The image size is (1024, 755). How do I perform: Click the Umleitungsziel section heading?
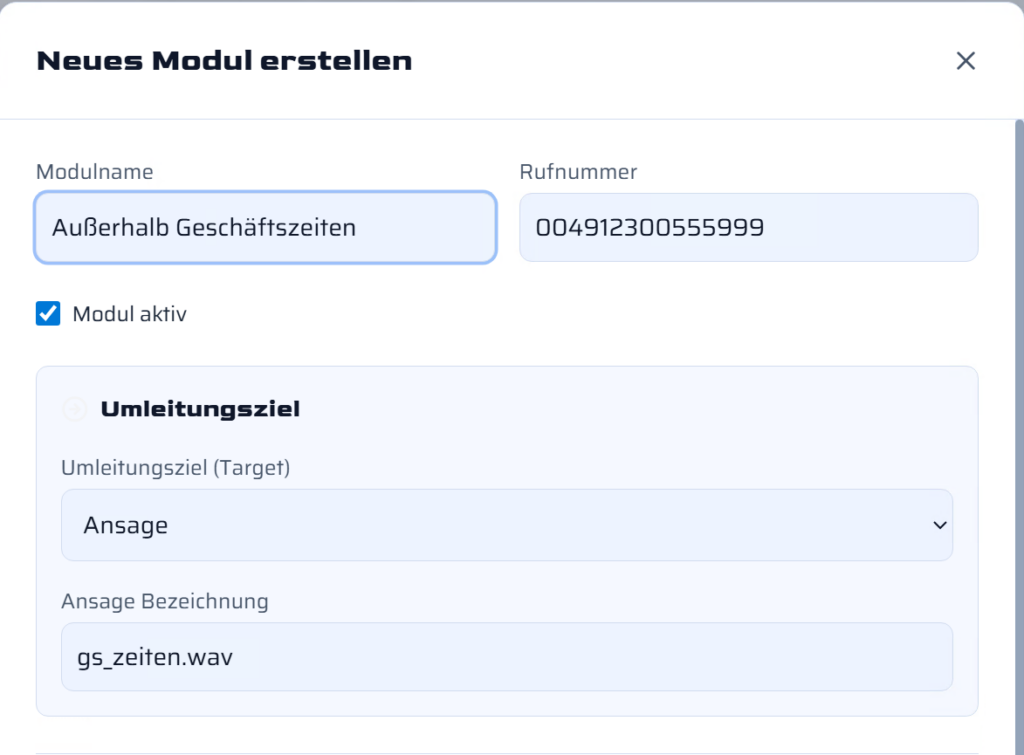pos(200,409)
